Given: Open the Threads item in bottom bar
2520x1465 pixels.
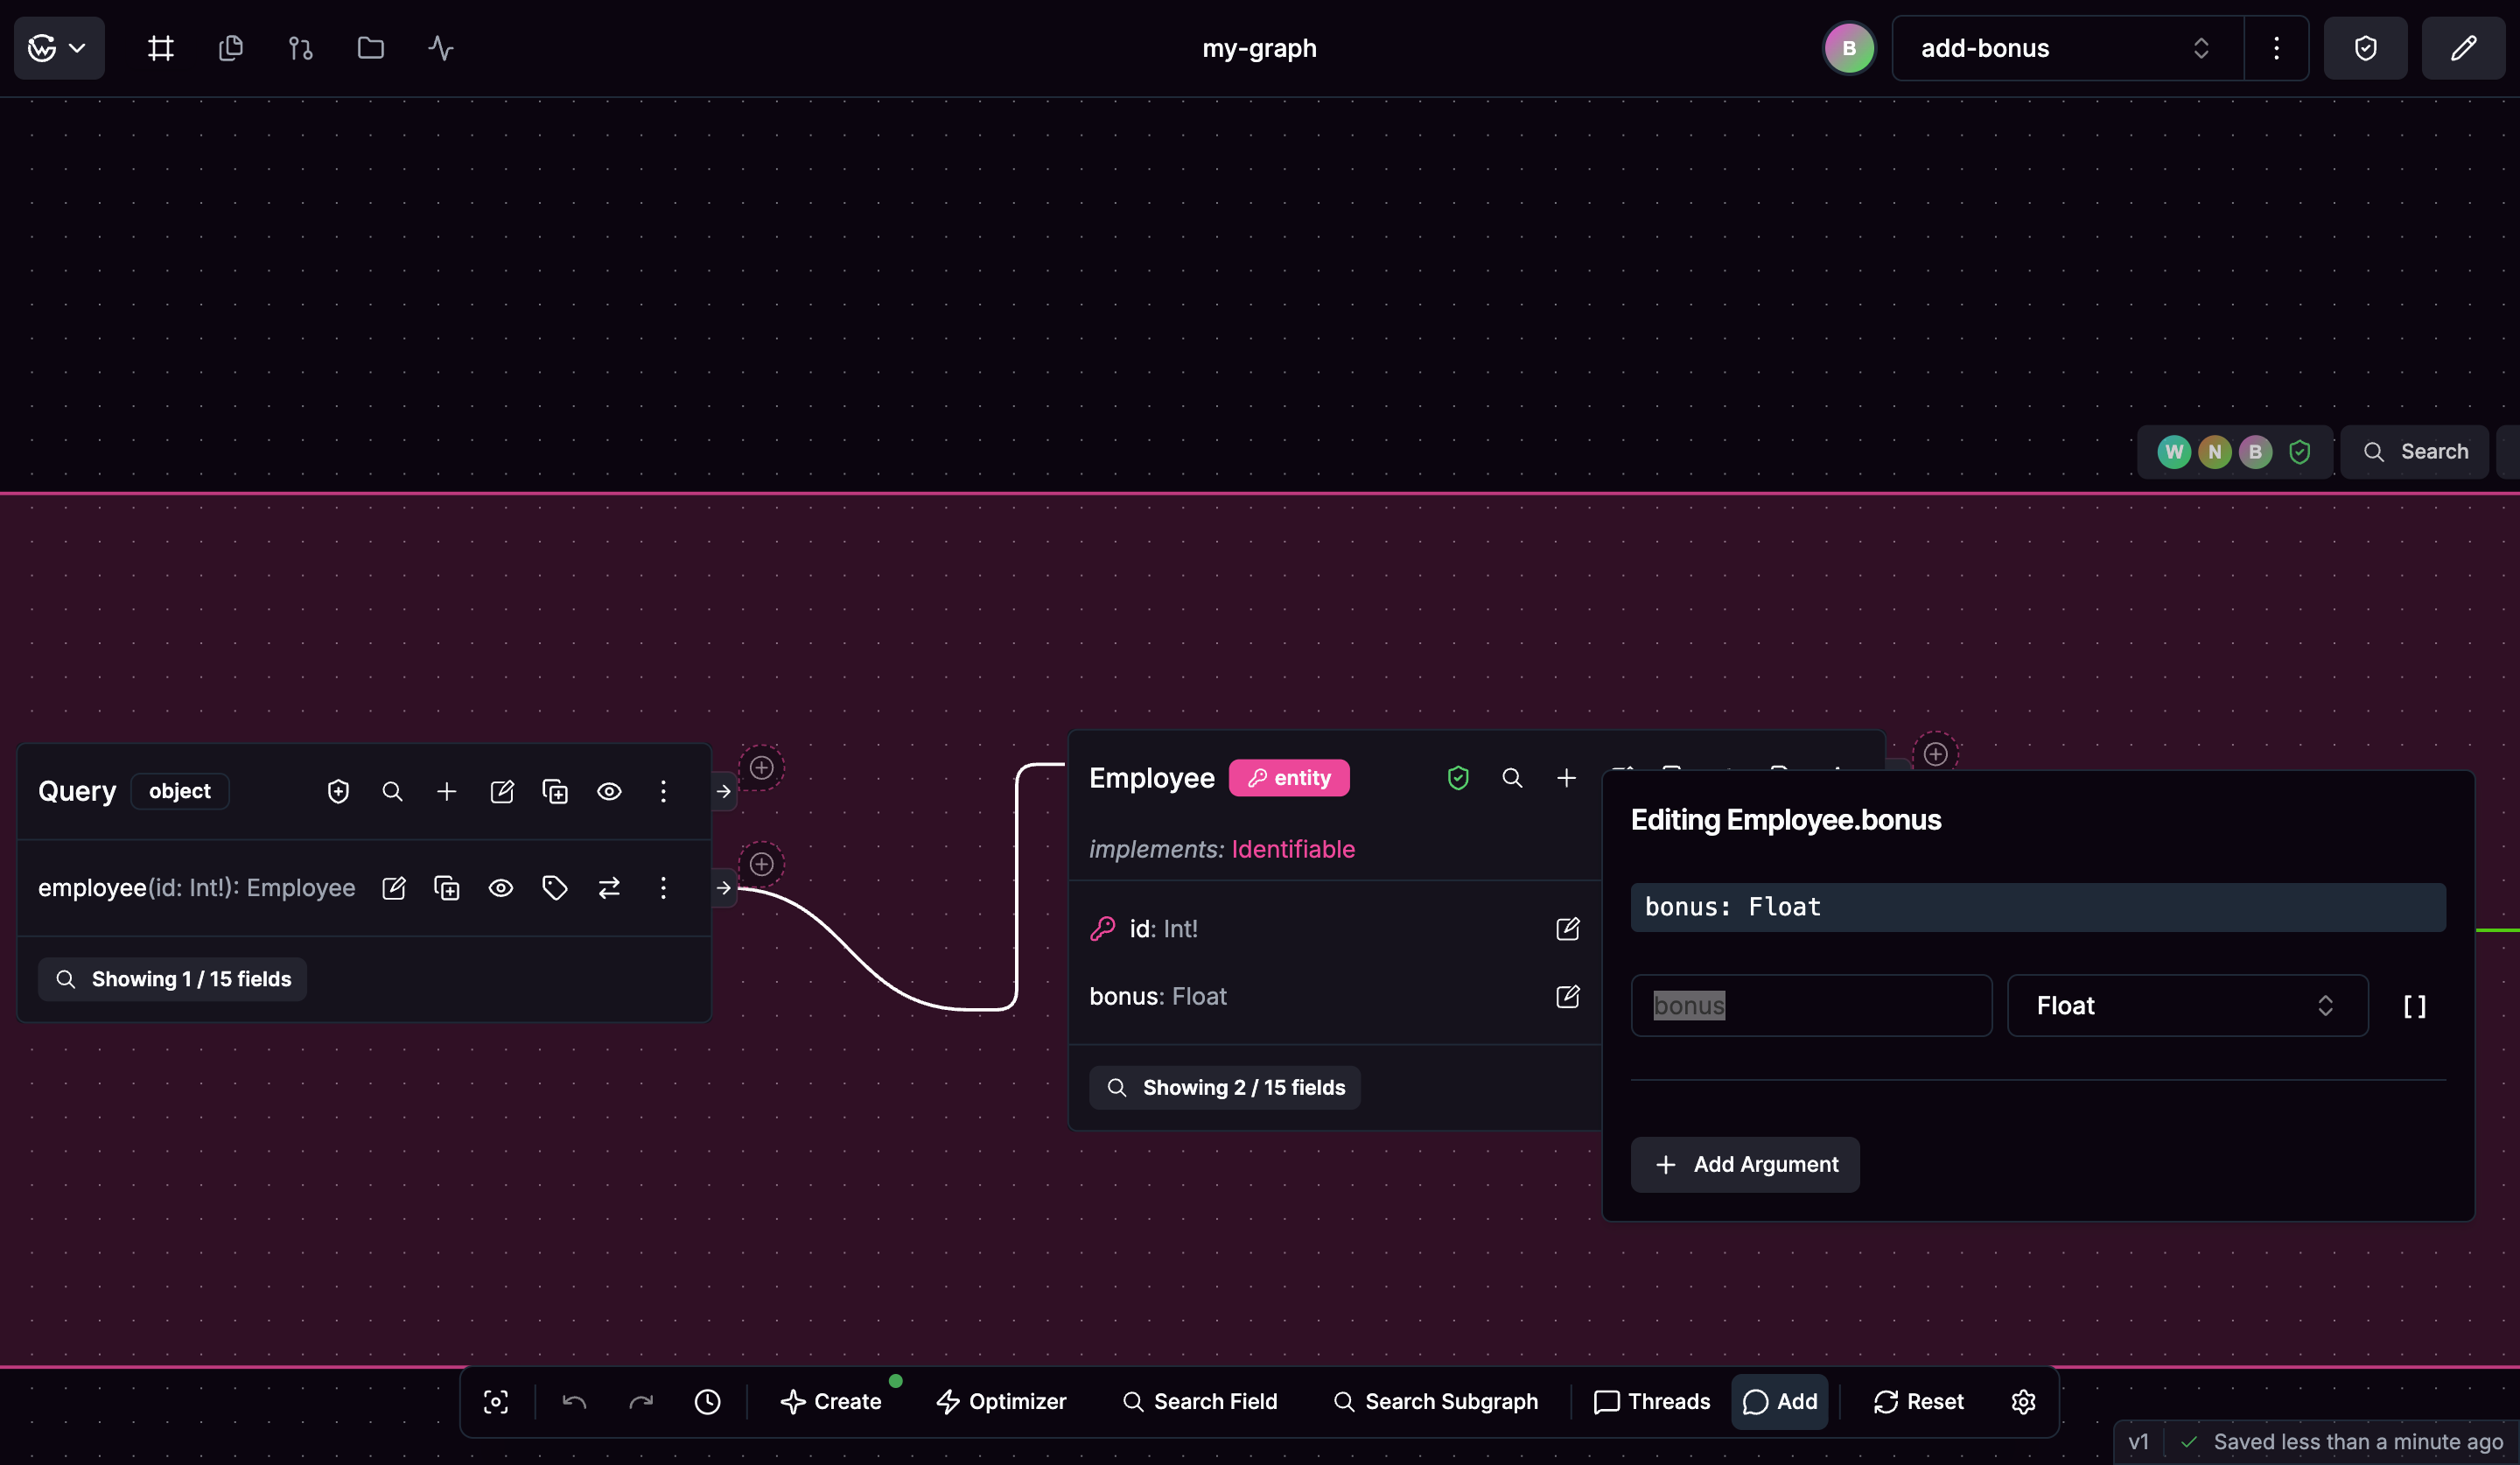Looking at the screenshot, I should [x=1651, y=1401].
